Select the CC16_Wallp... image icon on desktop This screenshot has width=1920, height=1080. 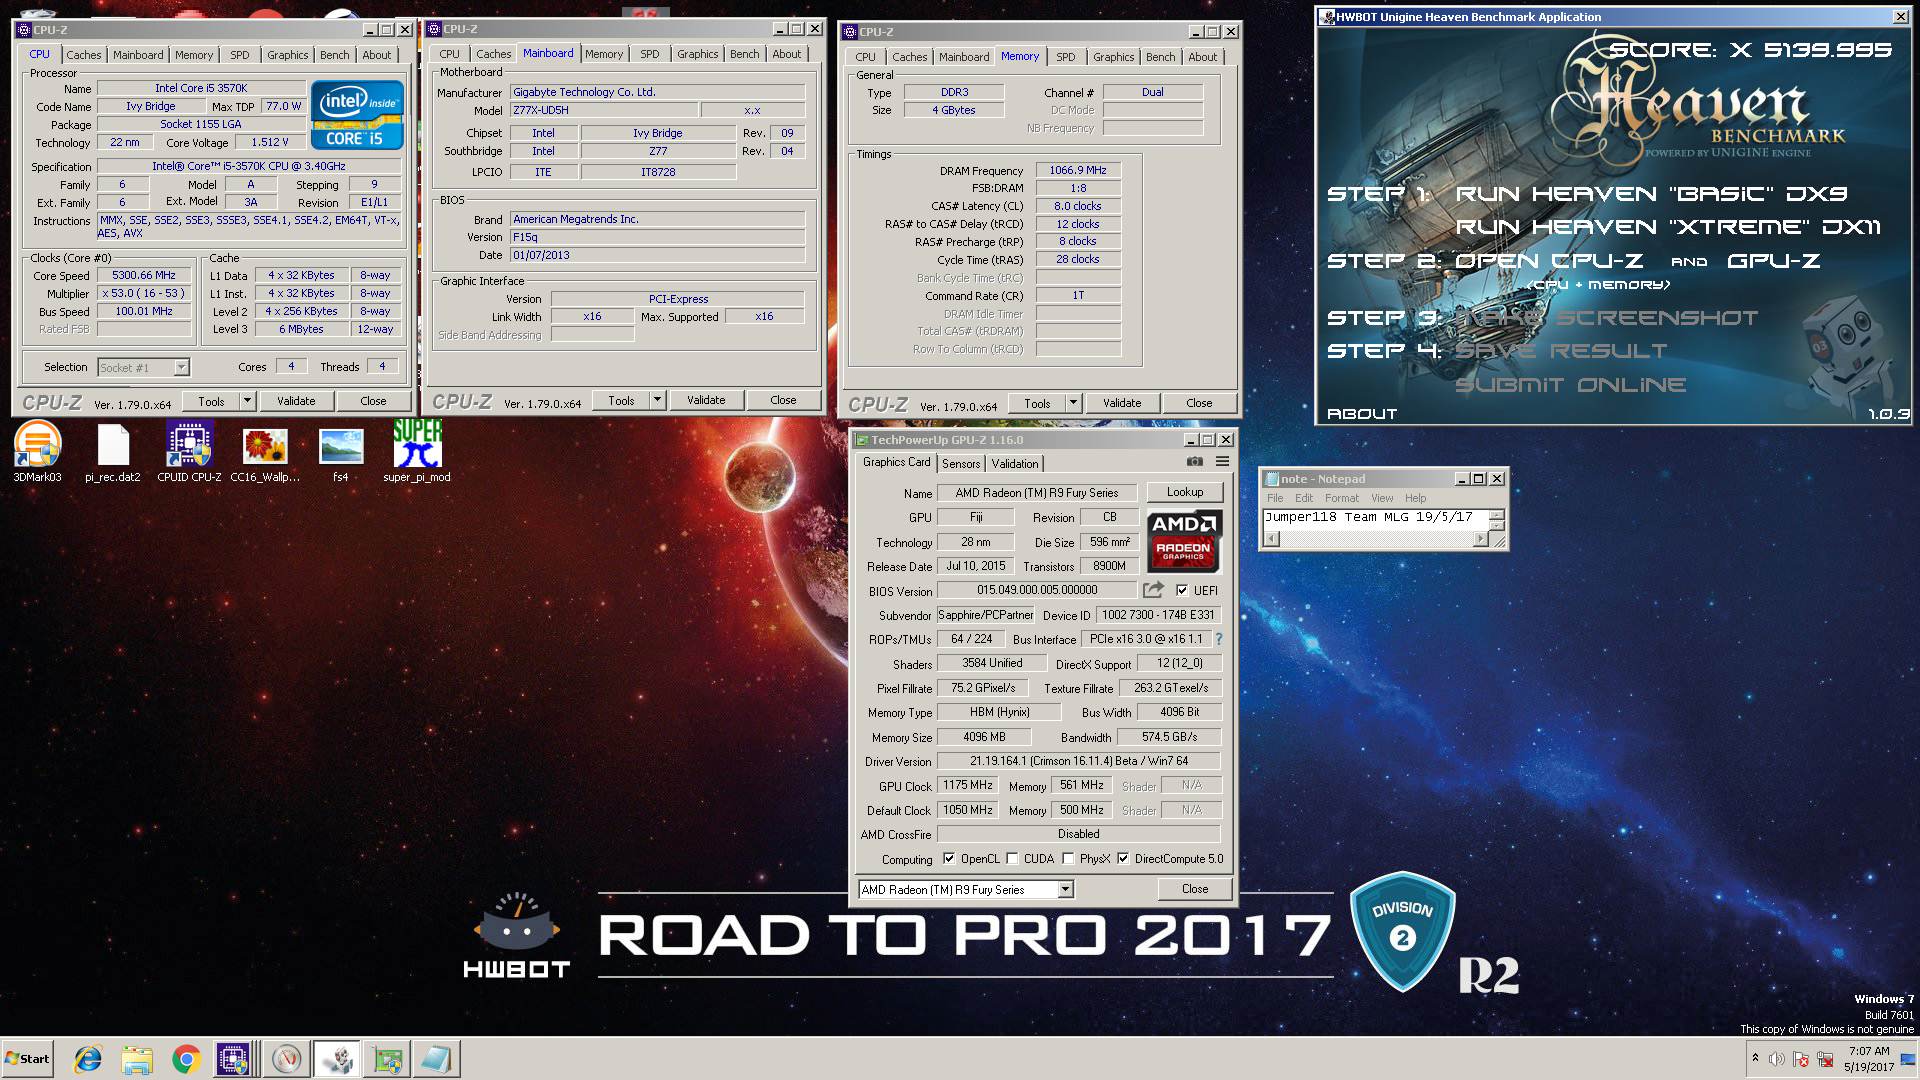(x=265, y=452)
